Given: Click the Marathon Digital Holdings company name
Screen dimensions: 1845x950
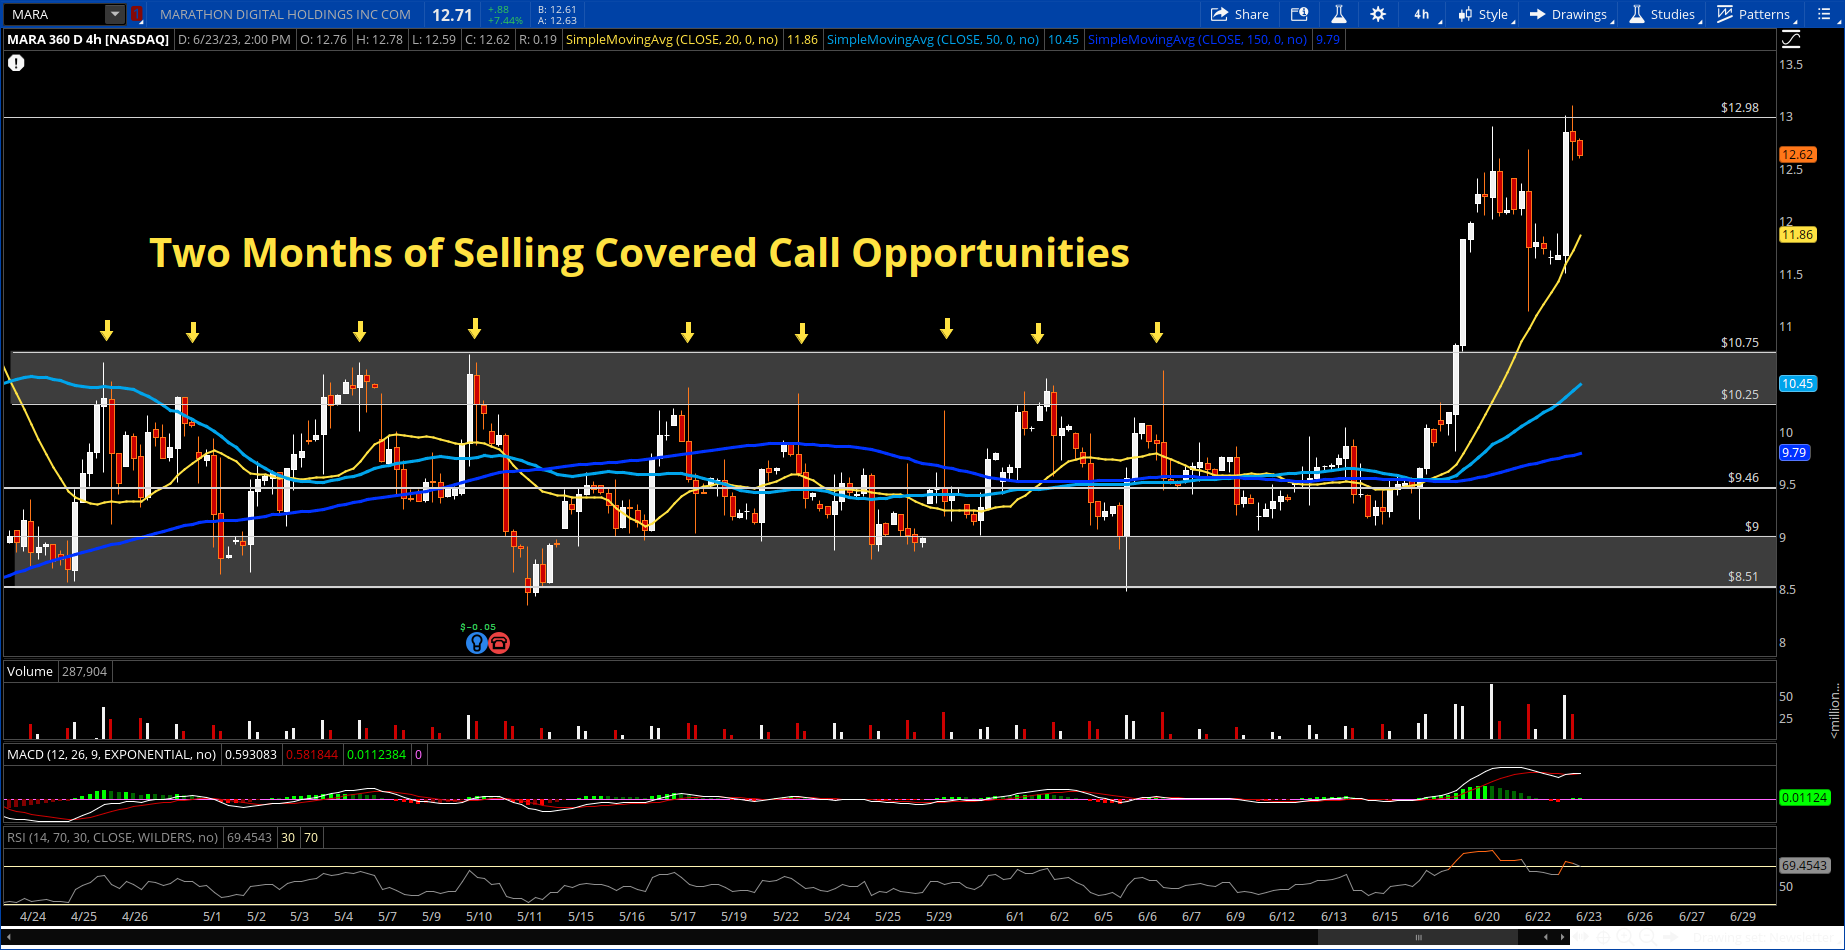Looking at the screenshot, I should pos(285,14).
